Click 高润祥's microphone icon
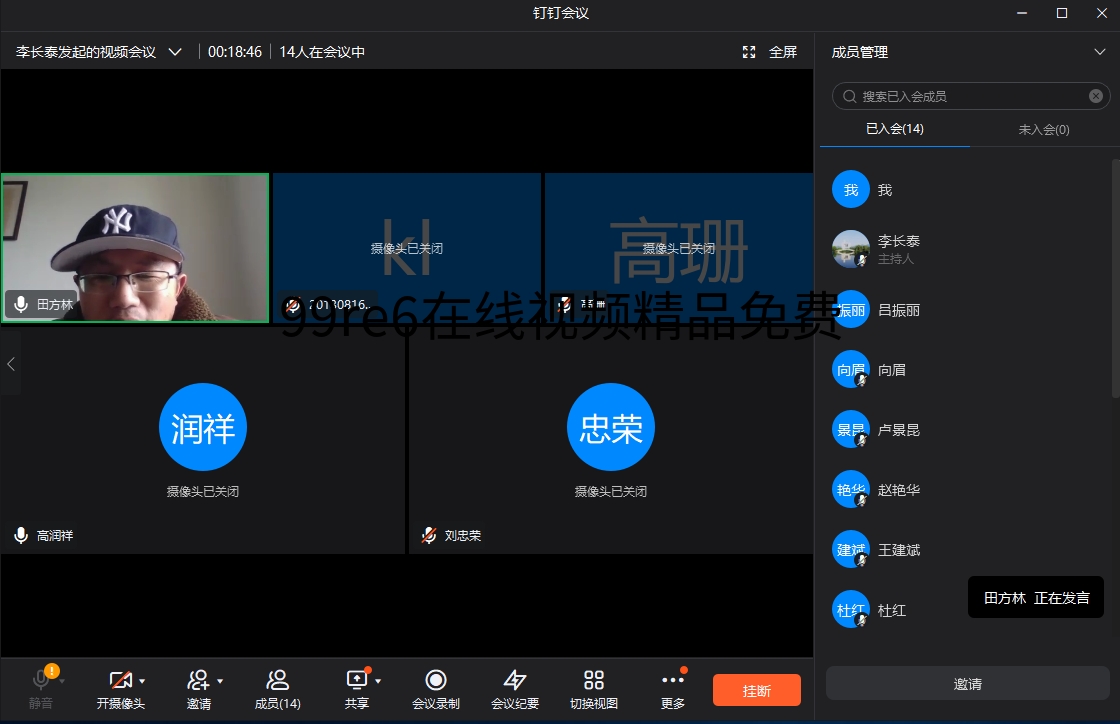 point(21,536)
